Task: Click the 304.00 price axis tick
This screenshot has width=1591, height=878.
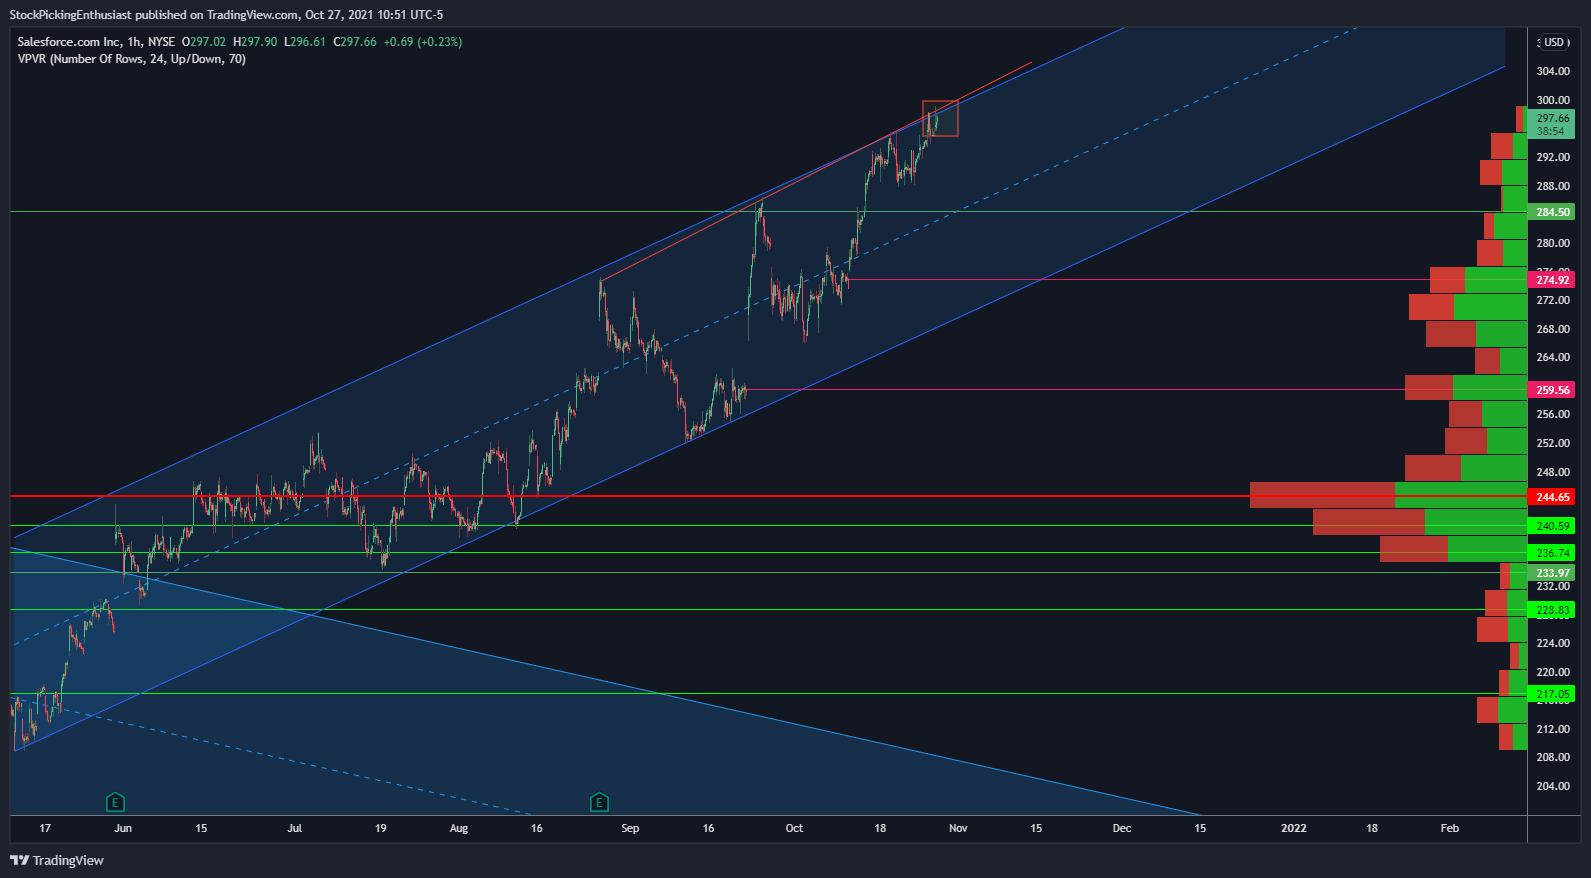Action: tap(1553, 72)
